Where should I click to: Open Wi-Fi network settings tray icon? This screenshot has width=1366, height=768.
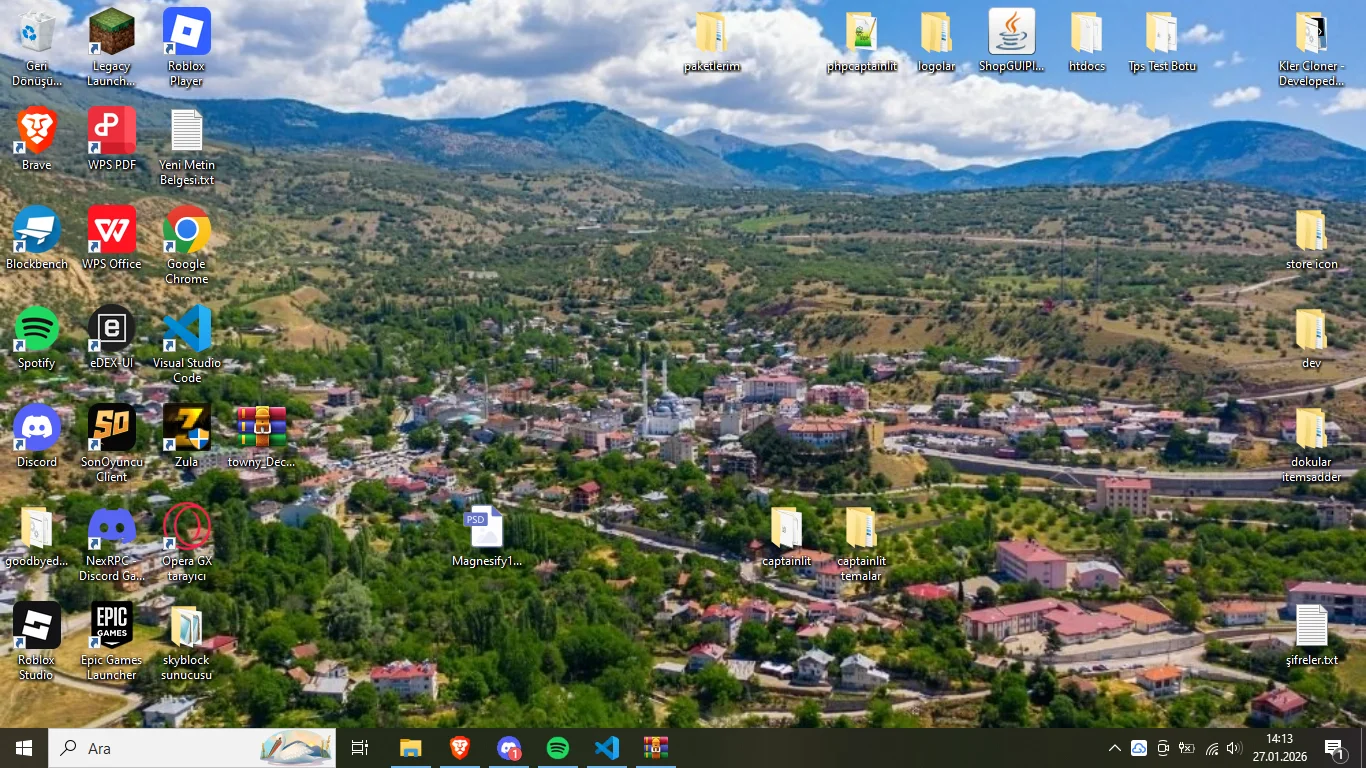1211,748
